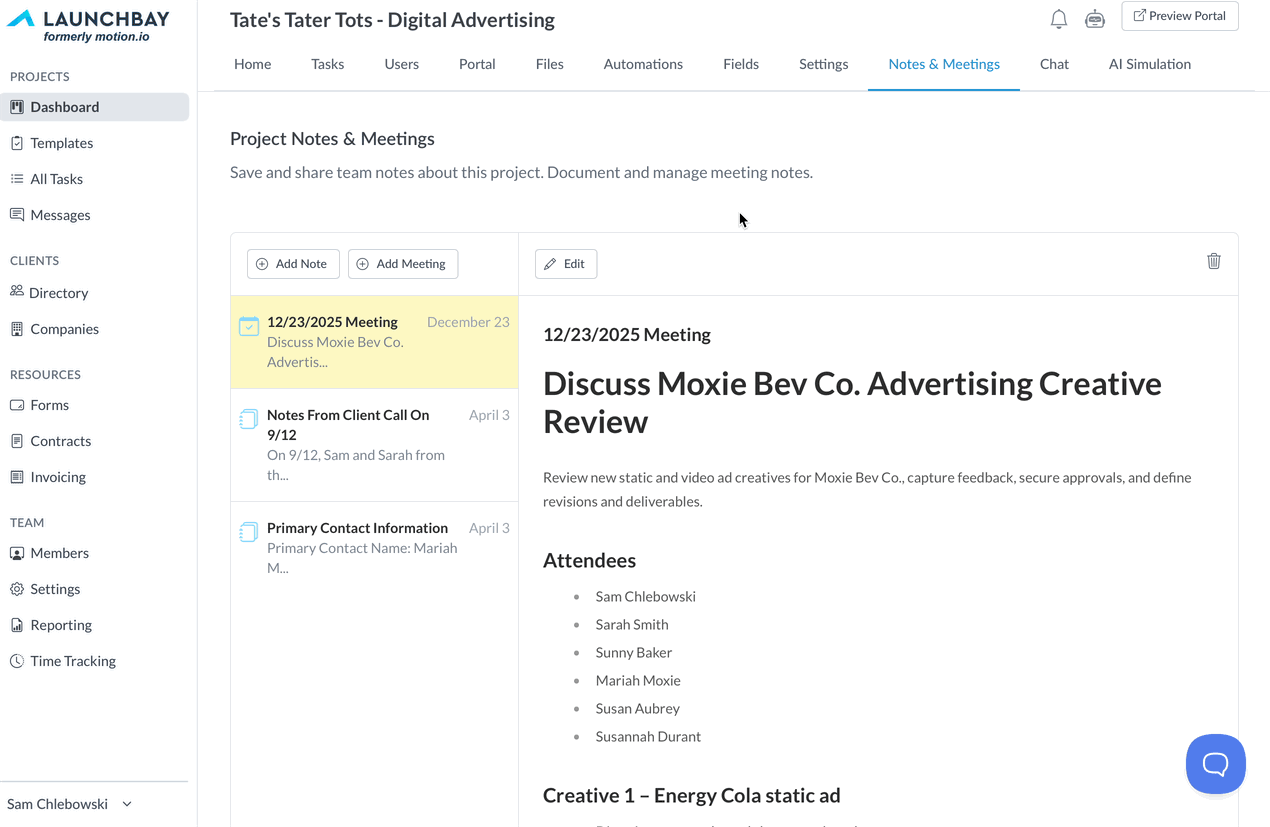The image size is (1270, 827).
Task: Expand the Sam Chlebowski account chevron
Action: [x=127, y=804]
